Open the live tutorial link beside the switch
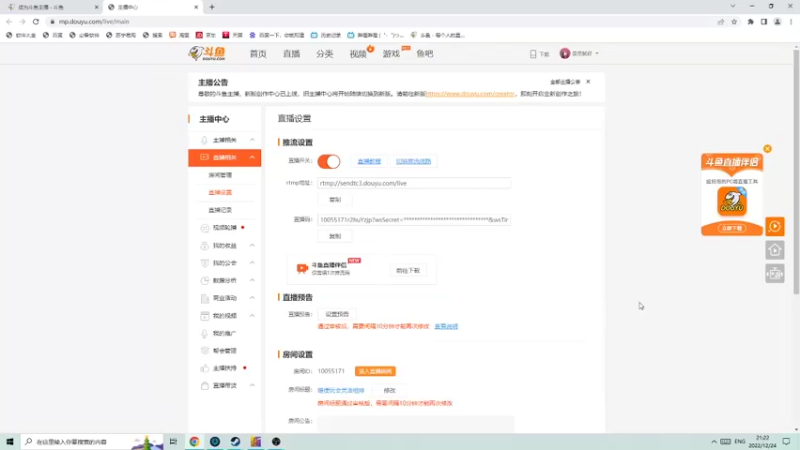 (x=369, y=161)
